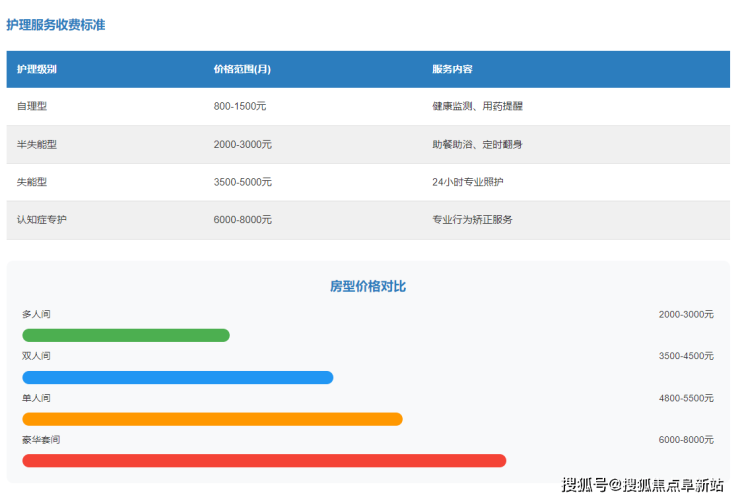Click the red 豪华套间 price bar
Viewport: 740px width, 501px height.
(264, 461)
